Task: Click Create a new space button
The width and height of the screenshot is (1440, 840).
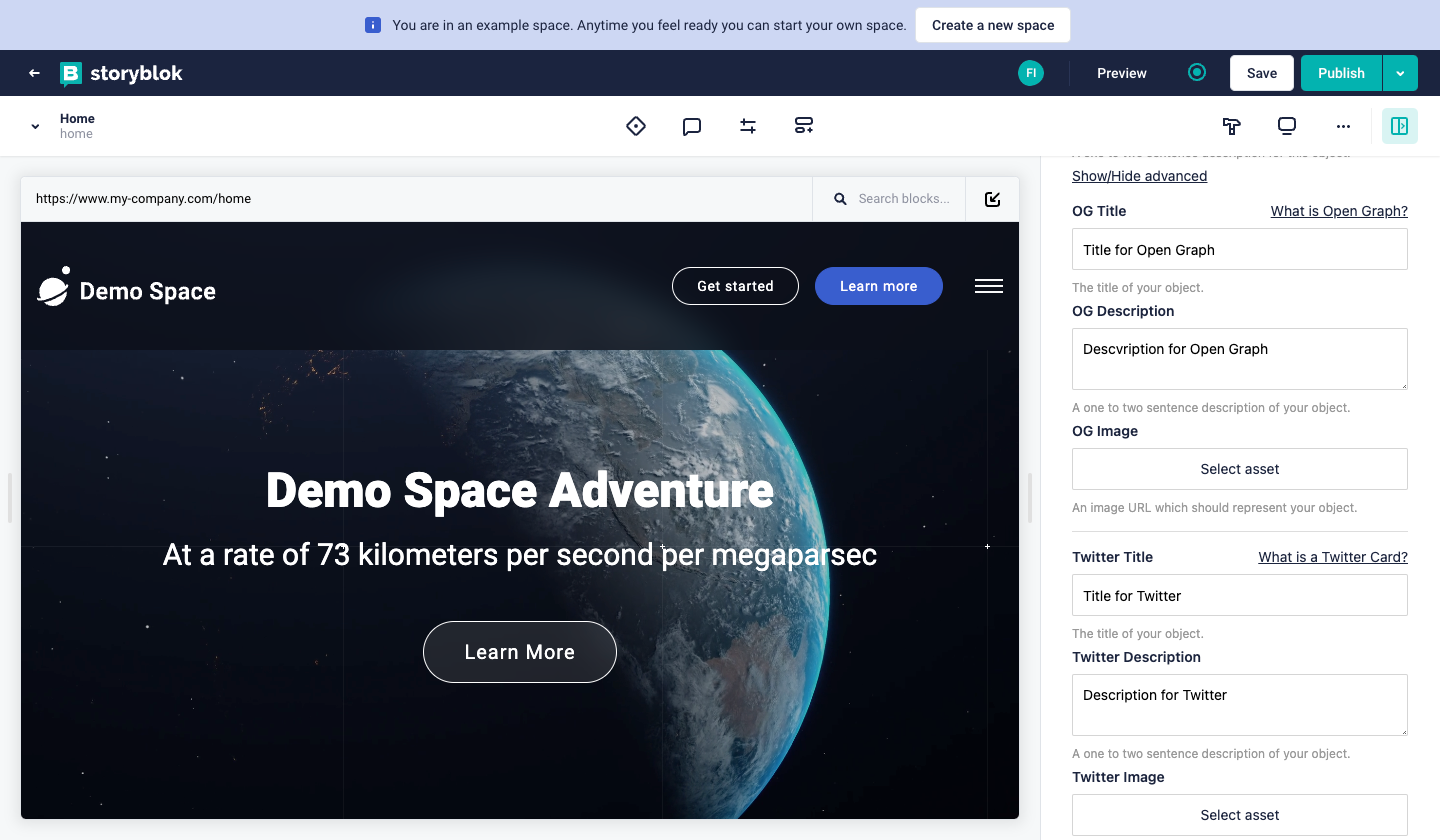Action: 993,25
